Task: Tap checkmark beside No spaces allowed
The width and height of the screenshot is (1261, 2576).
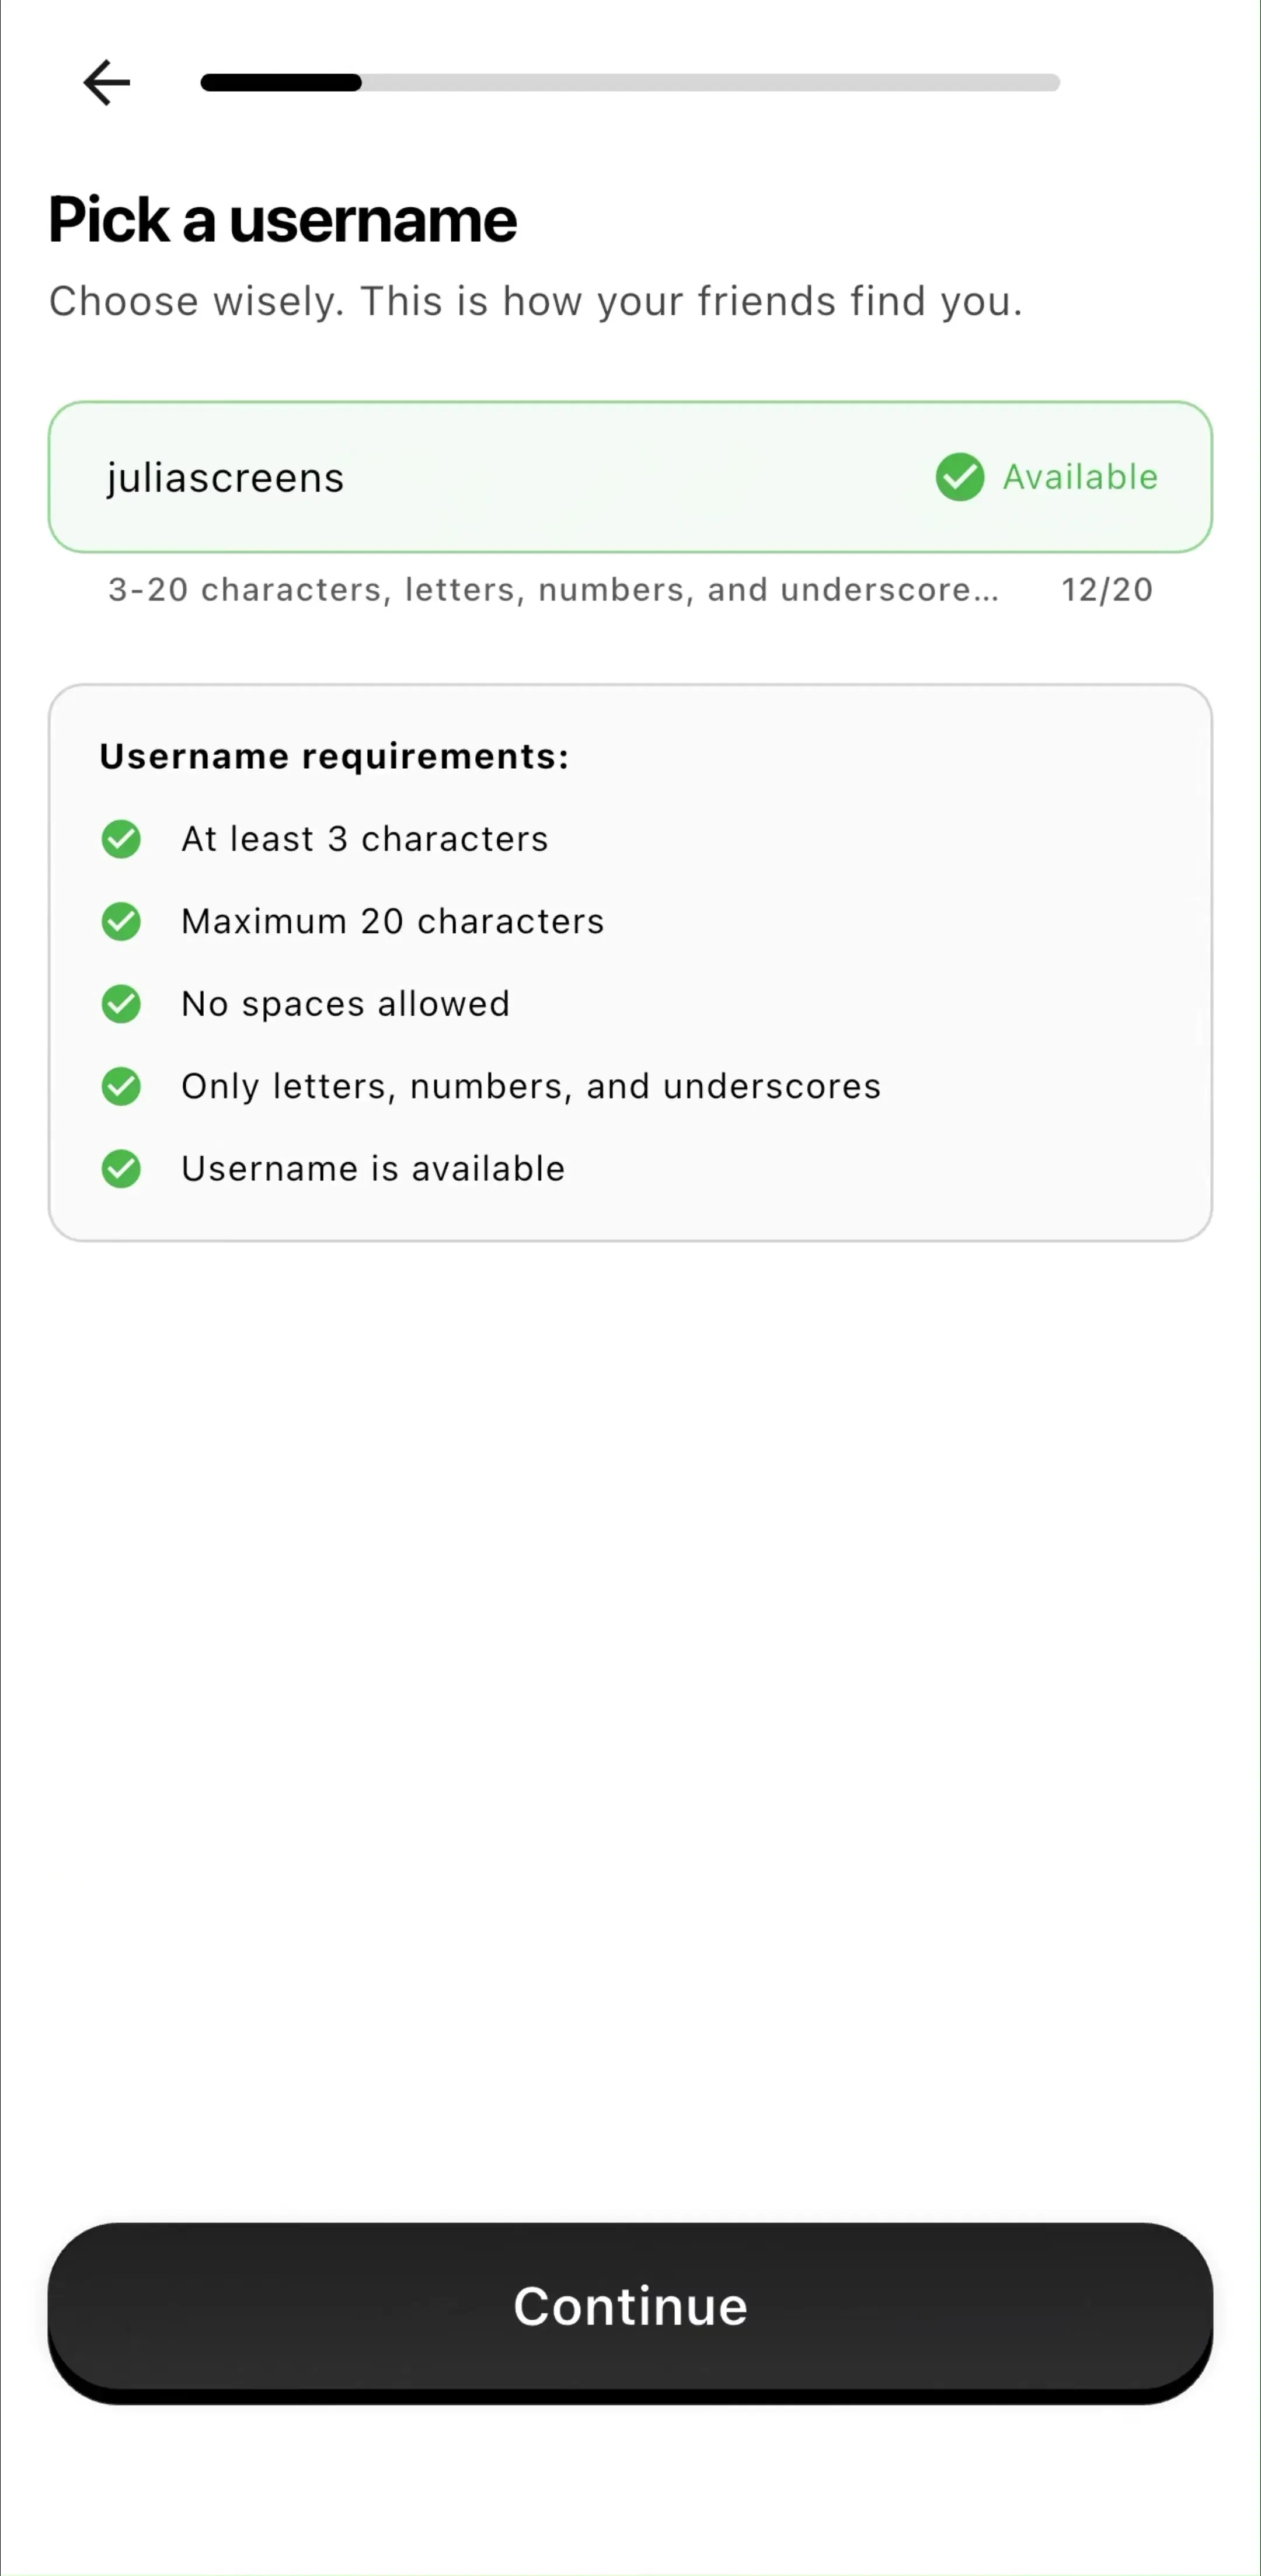Action: tap(121, 1004)
